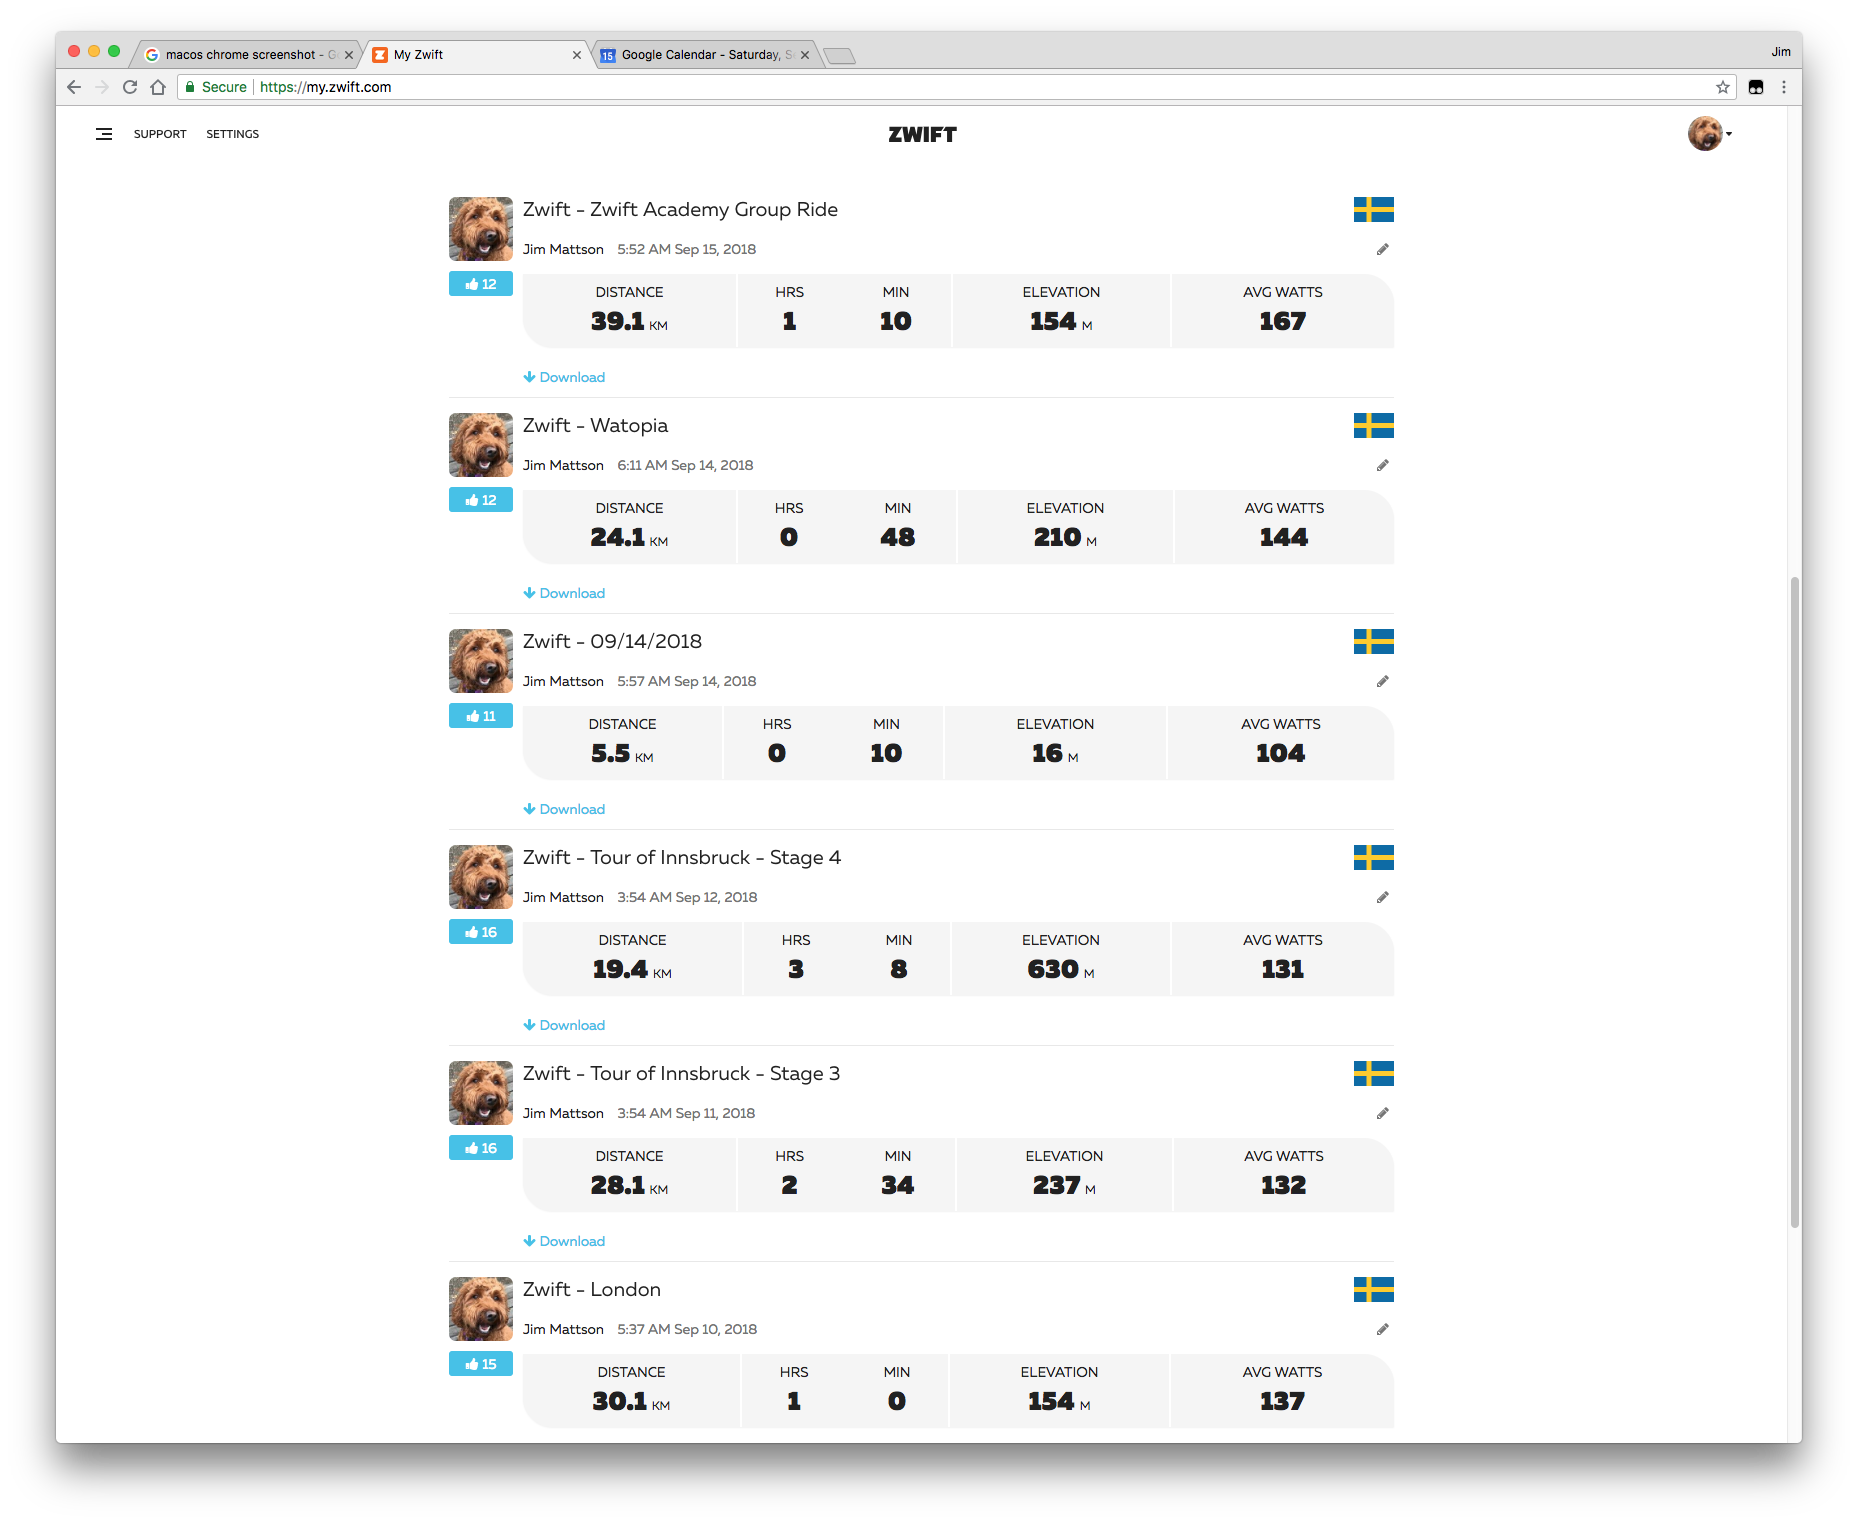
Task: Click '5:52 AM Sep 15, 2018' timestamp
Action: (686, 249)
